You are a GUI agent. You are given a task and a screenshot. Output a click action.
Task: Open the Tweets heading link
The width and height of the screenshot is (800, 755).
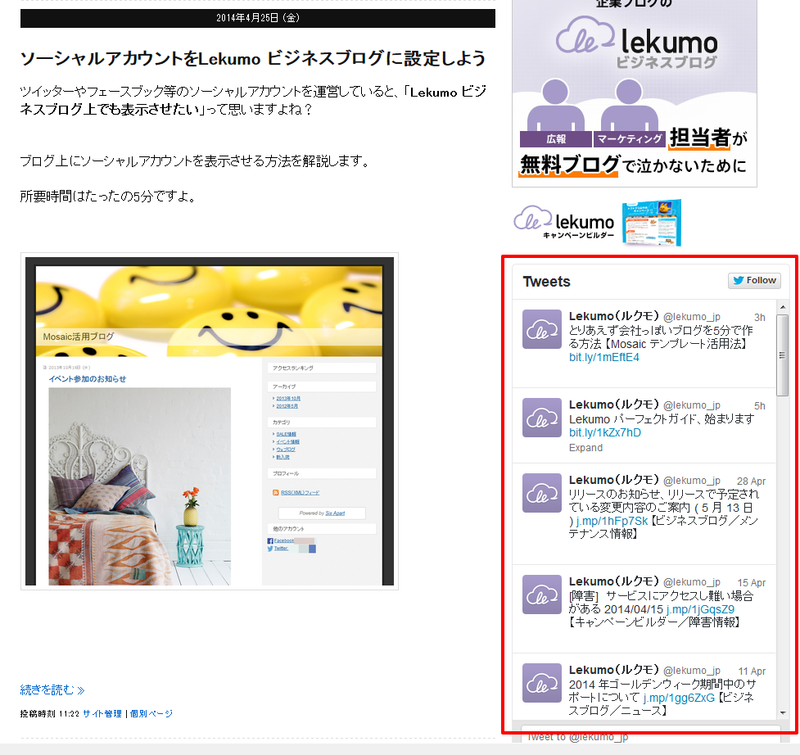(x=546, y=282)
